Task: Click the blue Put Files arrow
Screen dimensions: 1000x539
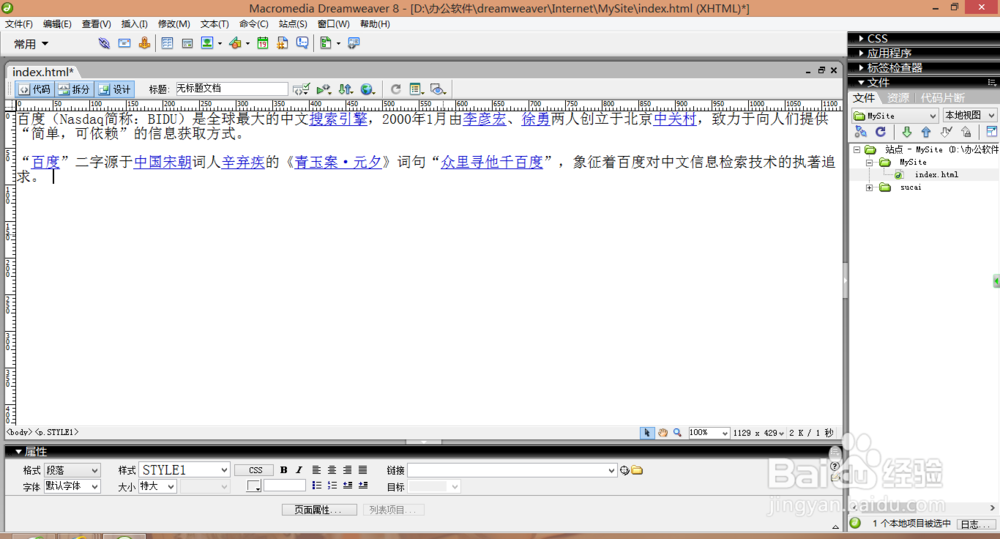Action: [x=926, y=132]
